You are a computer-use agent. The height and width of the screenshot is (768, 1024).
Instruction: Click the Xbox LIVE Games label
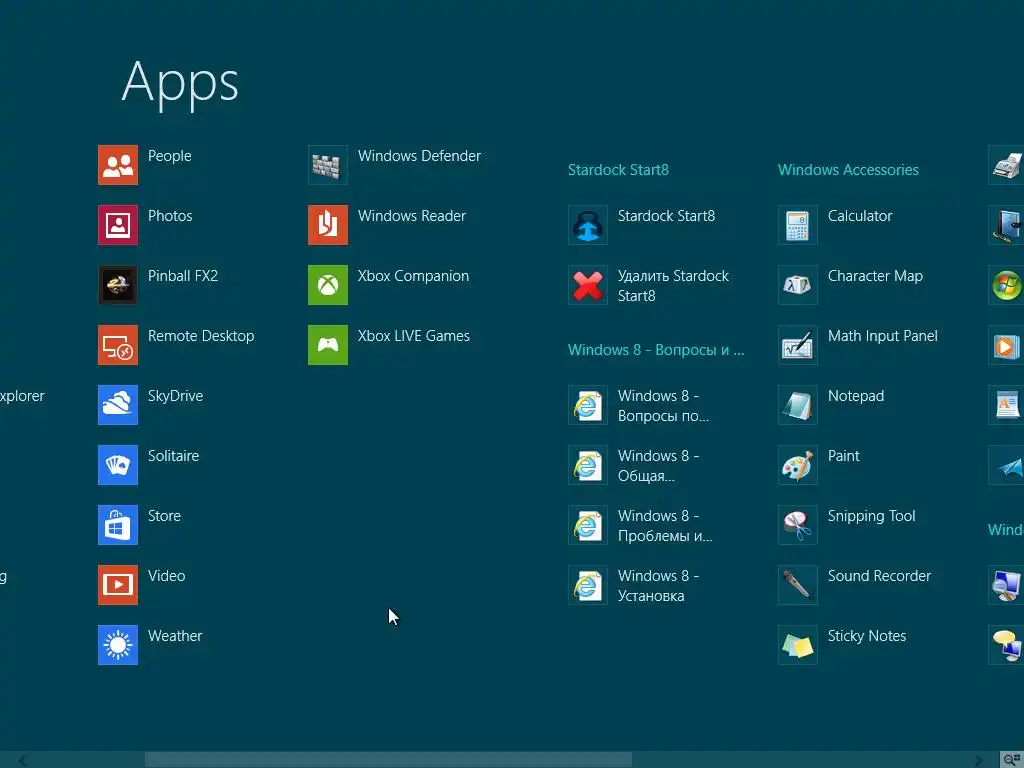(413, 336)
